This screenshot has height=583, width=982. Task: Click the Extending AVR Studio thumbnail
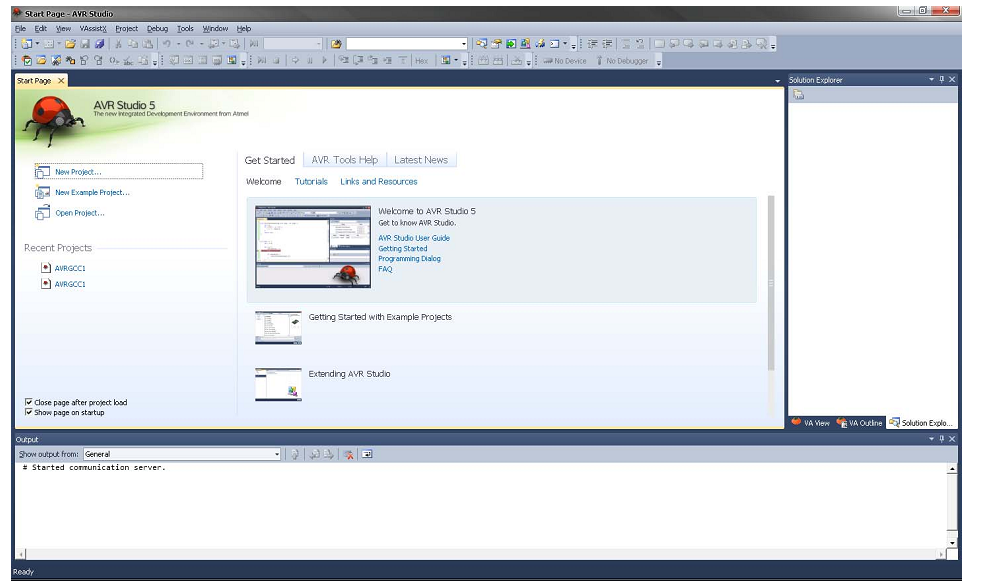coord(278,384)
